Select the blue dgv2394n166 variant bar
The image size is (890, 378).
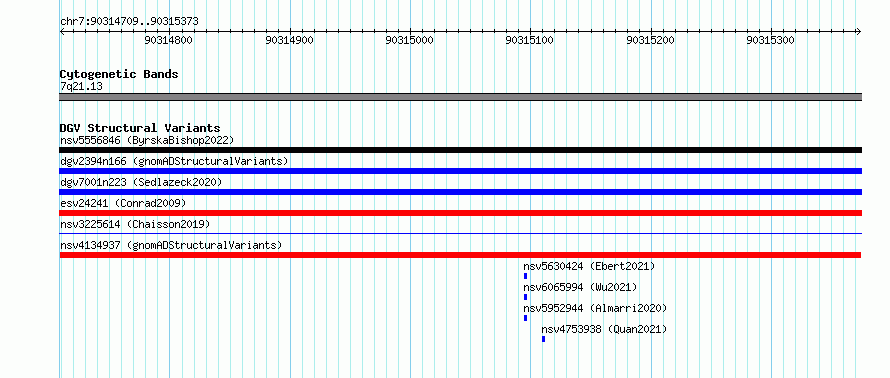tap(460, 171)
